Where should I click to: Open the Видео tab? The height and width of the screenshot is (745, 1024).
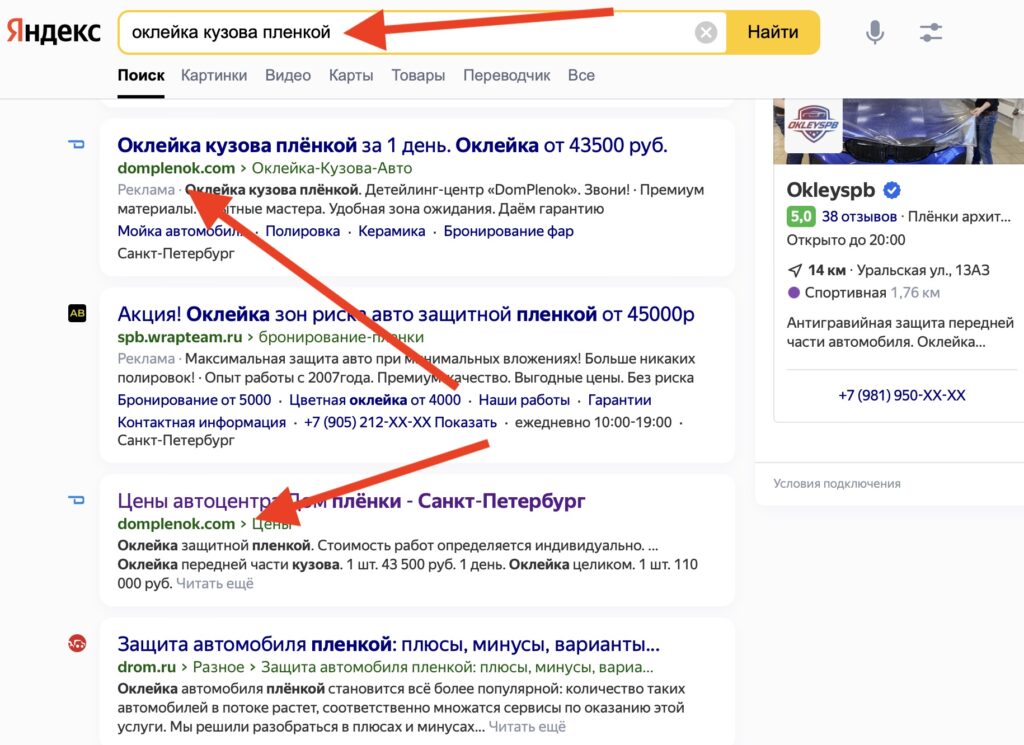click(288, 75)
